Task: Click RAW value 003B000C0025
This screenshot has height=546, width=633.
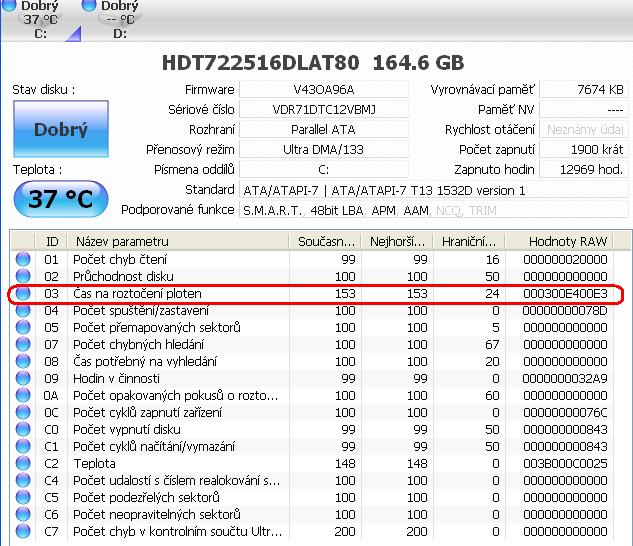Action: tap(565, 463)
